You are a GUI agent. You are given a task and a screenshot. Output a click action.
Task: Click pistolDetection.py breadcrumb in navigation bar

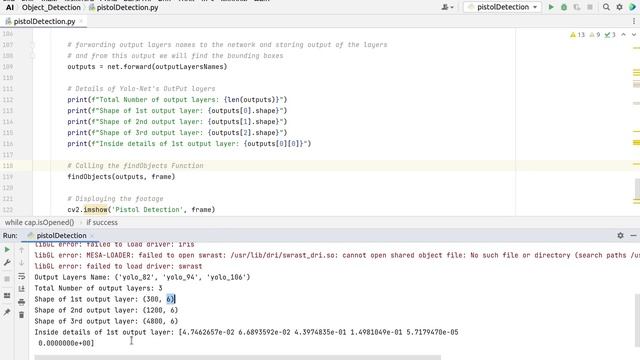pyautogui.click(x=124, y=7)
